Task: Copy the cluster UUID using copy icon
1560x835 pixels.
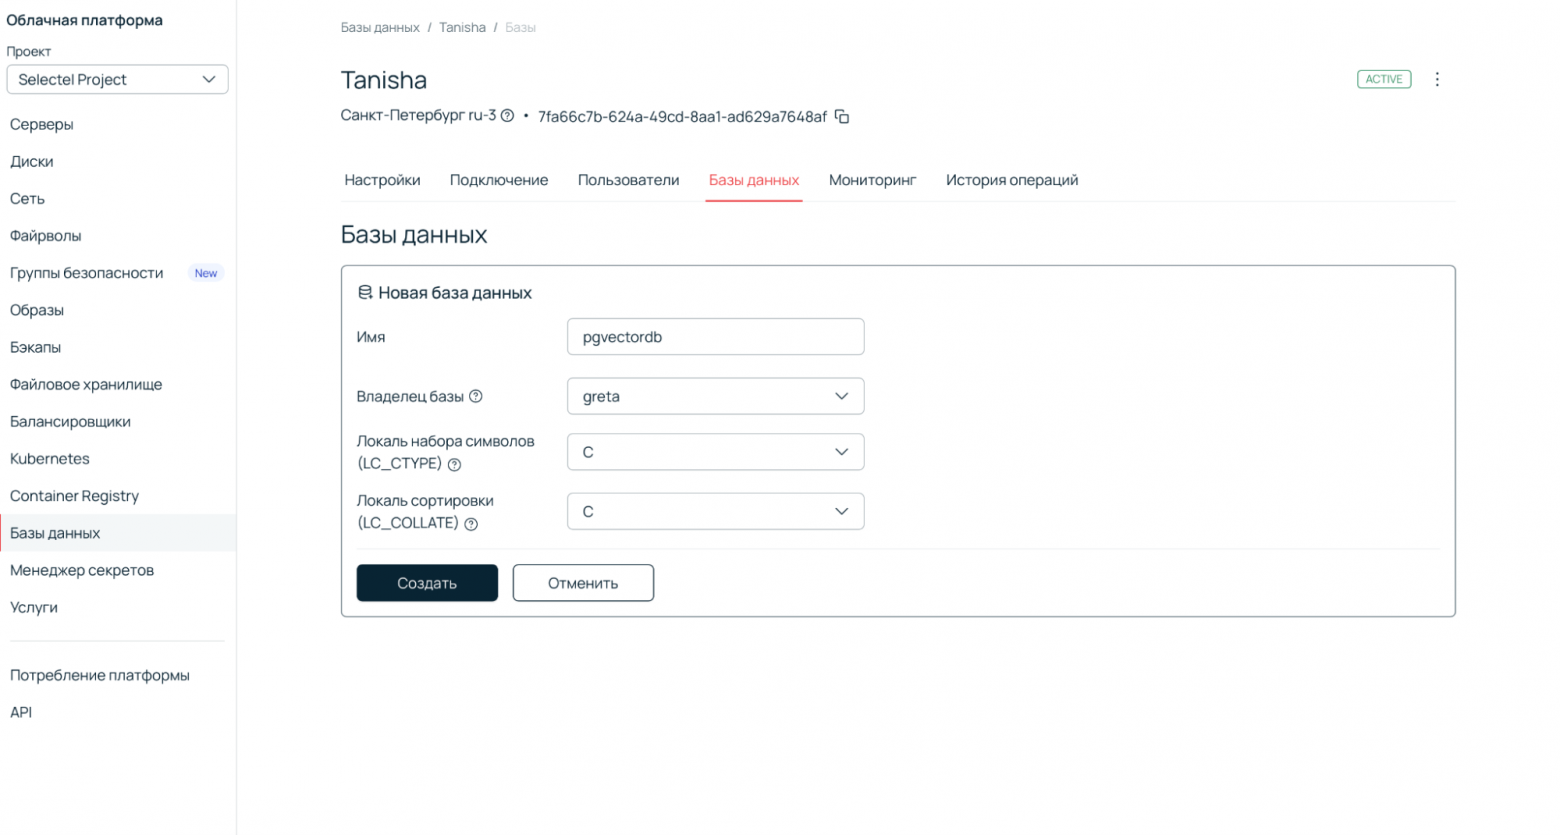Action: (841, 116)
